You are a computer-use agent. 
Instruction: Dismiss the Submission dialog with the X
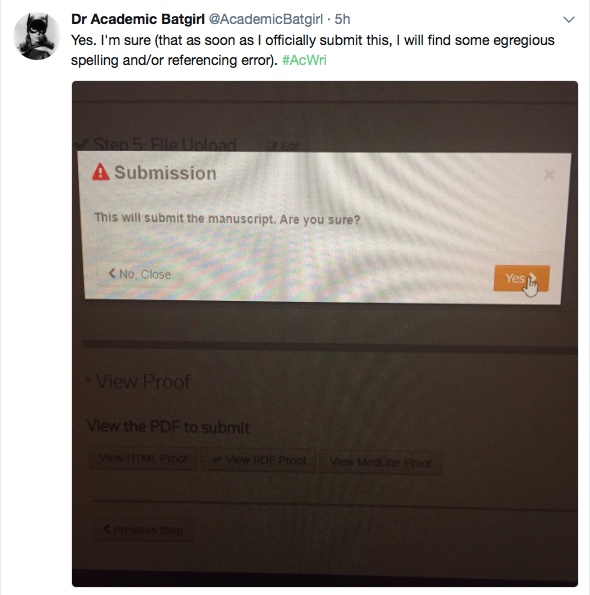pyautogui.click(x=549, y=175)
